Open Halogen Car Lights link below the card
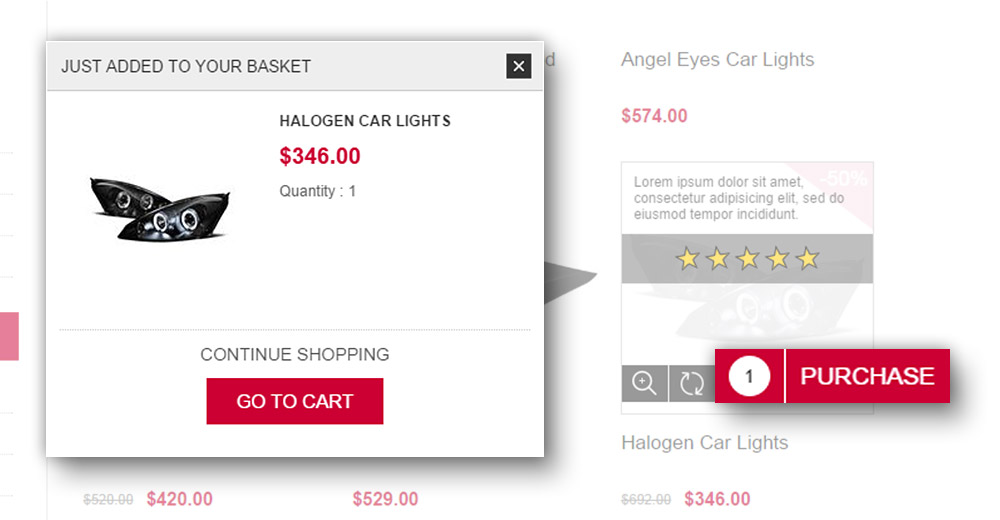 704,442
